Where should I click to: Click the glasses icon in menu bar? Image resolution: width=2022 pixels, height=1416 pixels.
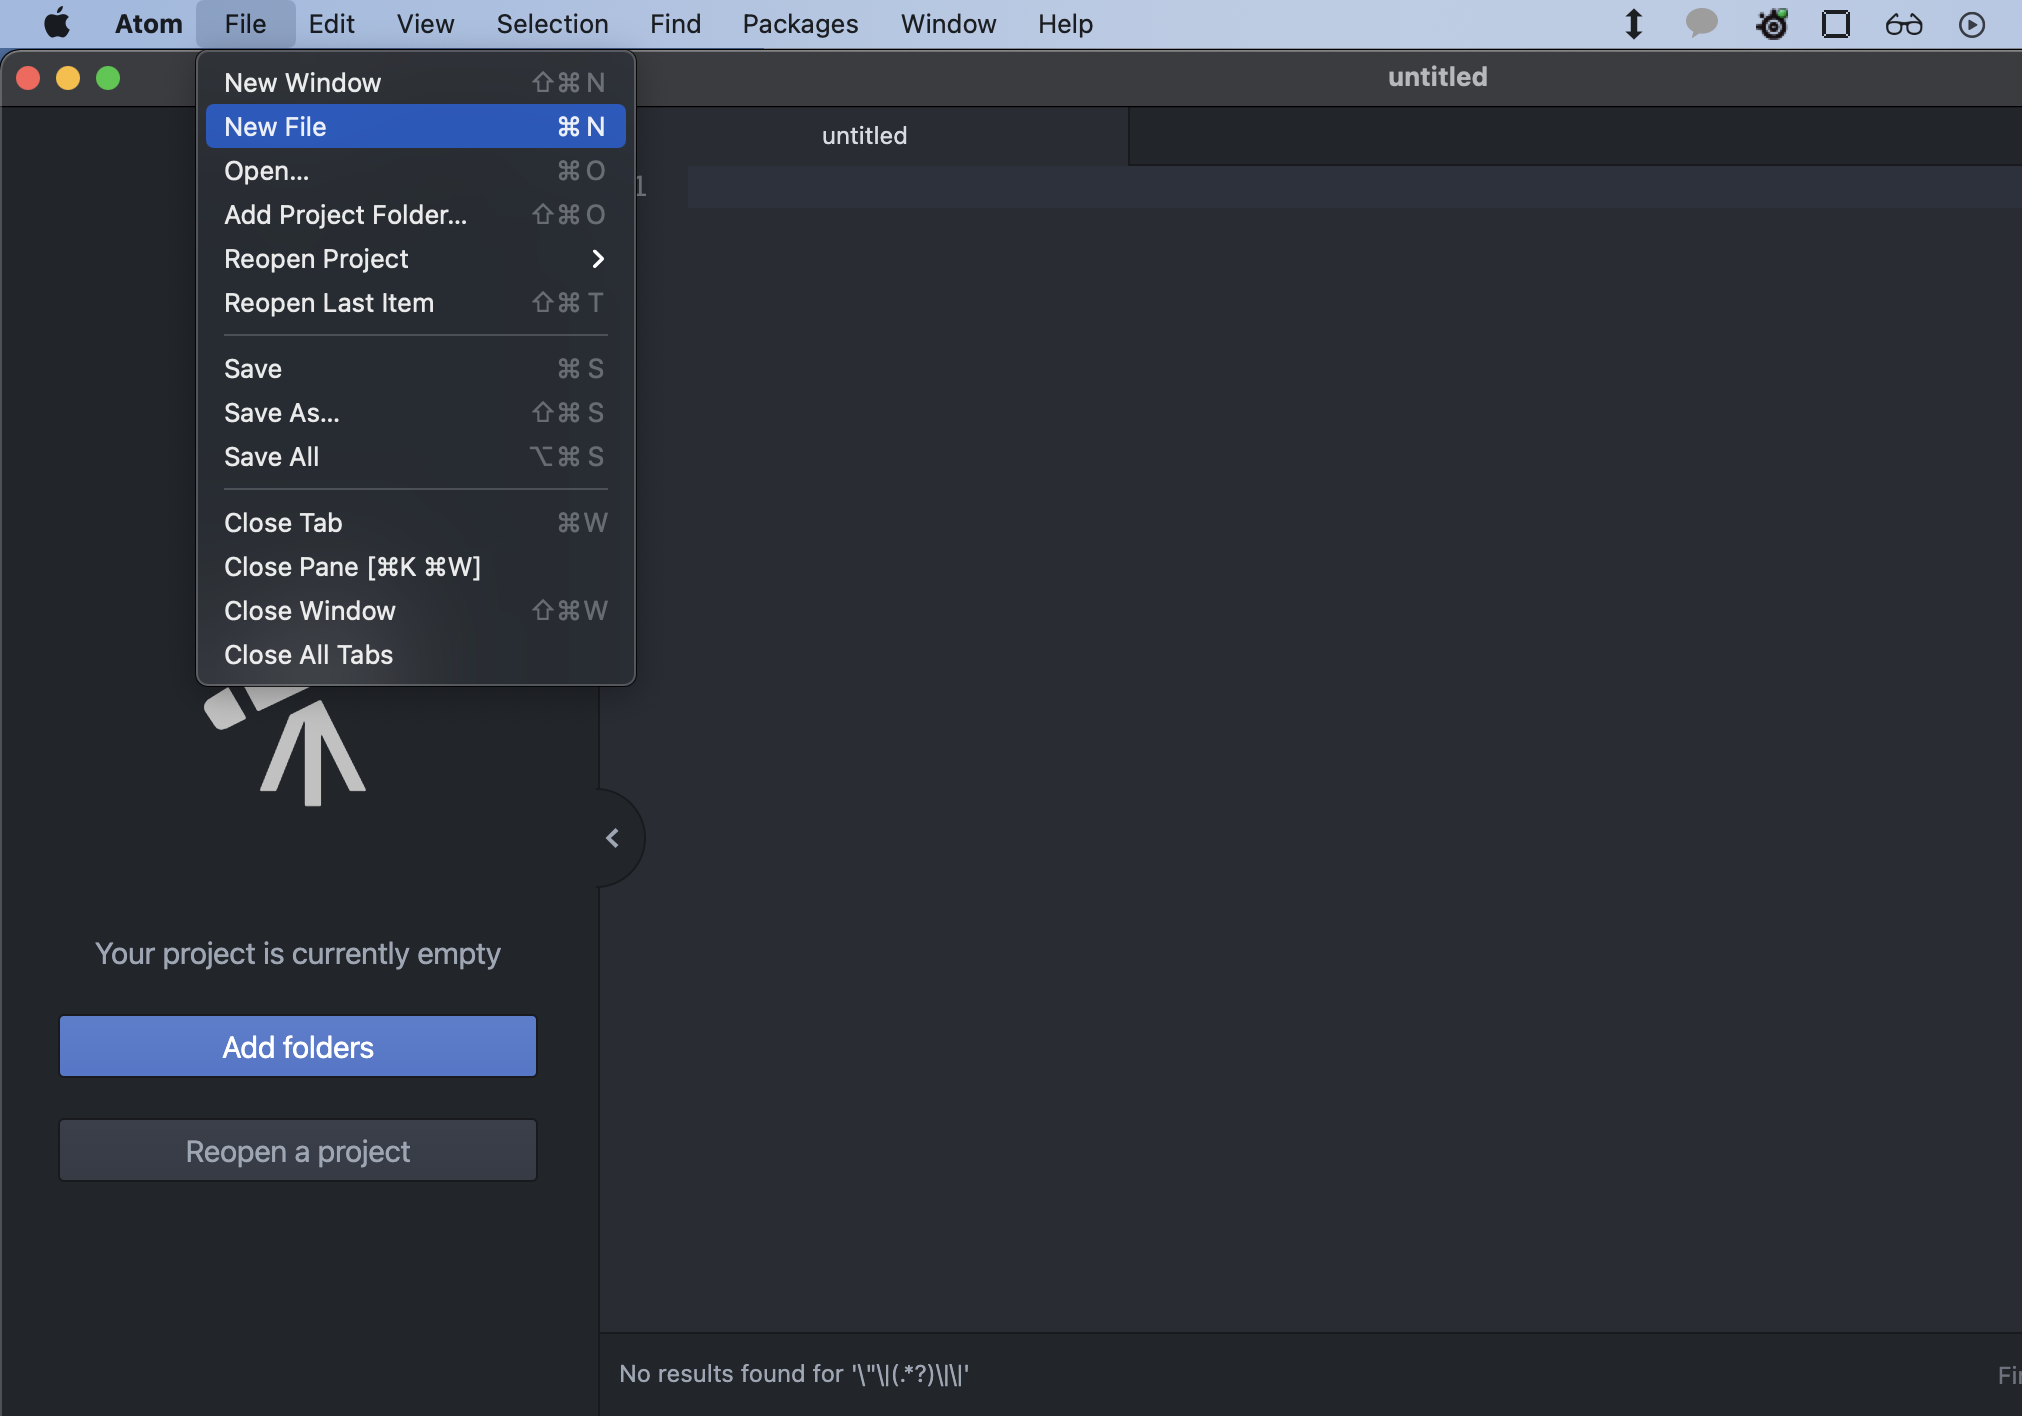1903,23
